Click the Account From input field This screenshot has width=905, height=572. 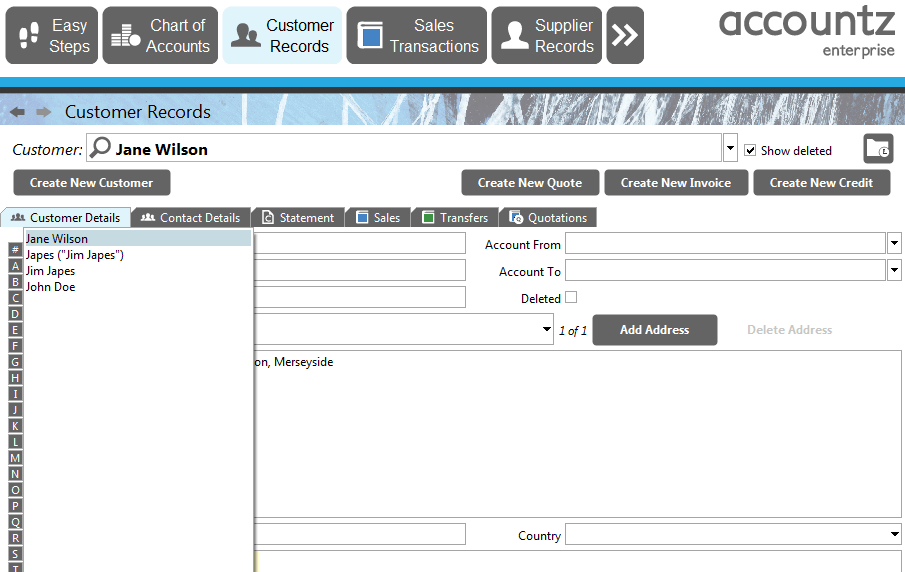click(726, 243)
